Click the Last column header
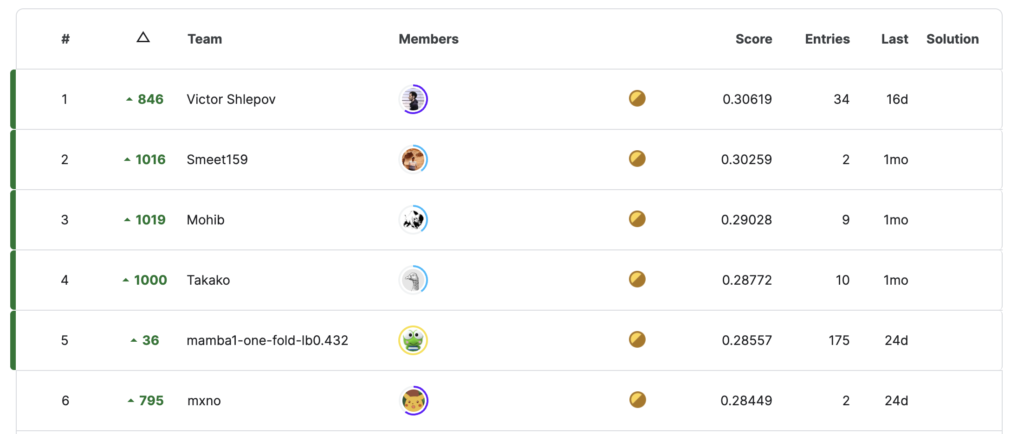Screen dimensions: 1024x434 point(894,39)
